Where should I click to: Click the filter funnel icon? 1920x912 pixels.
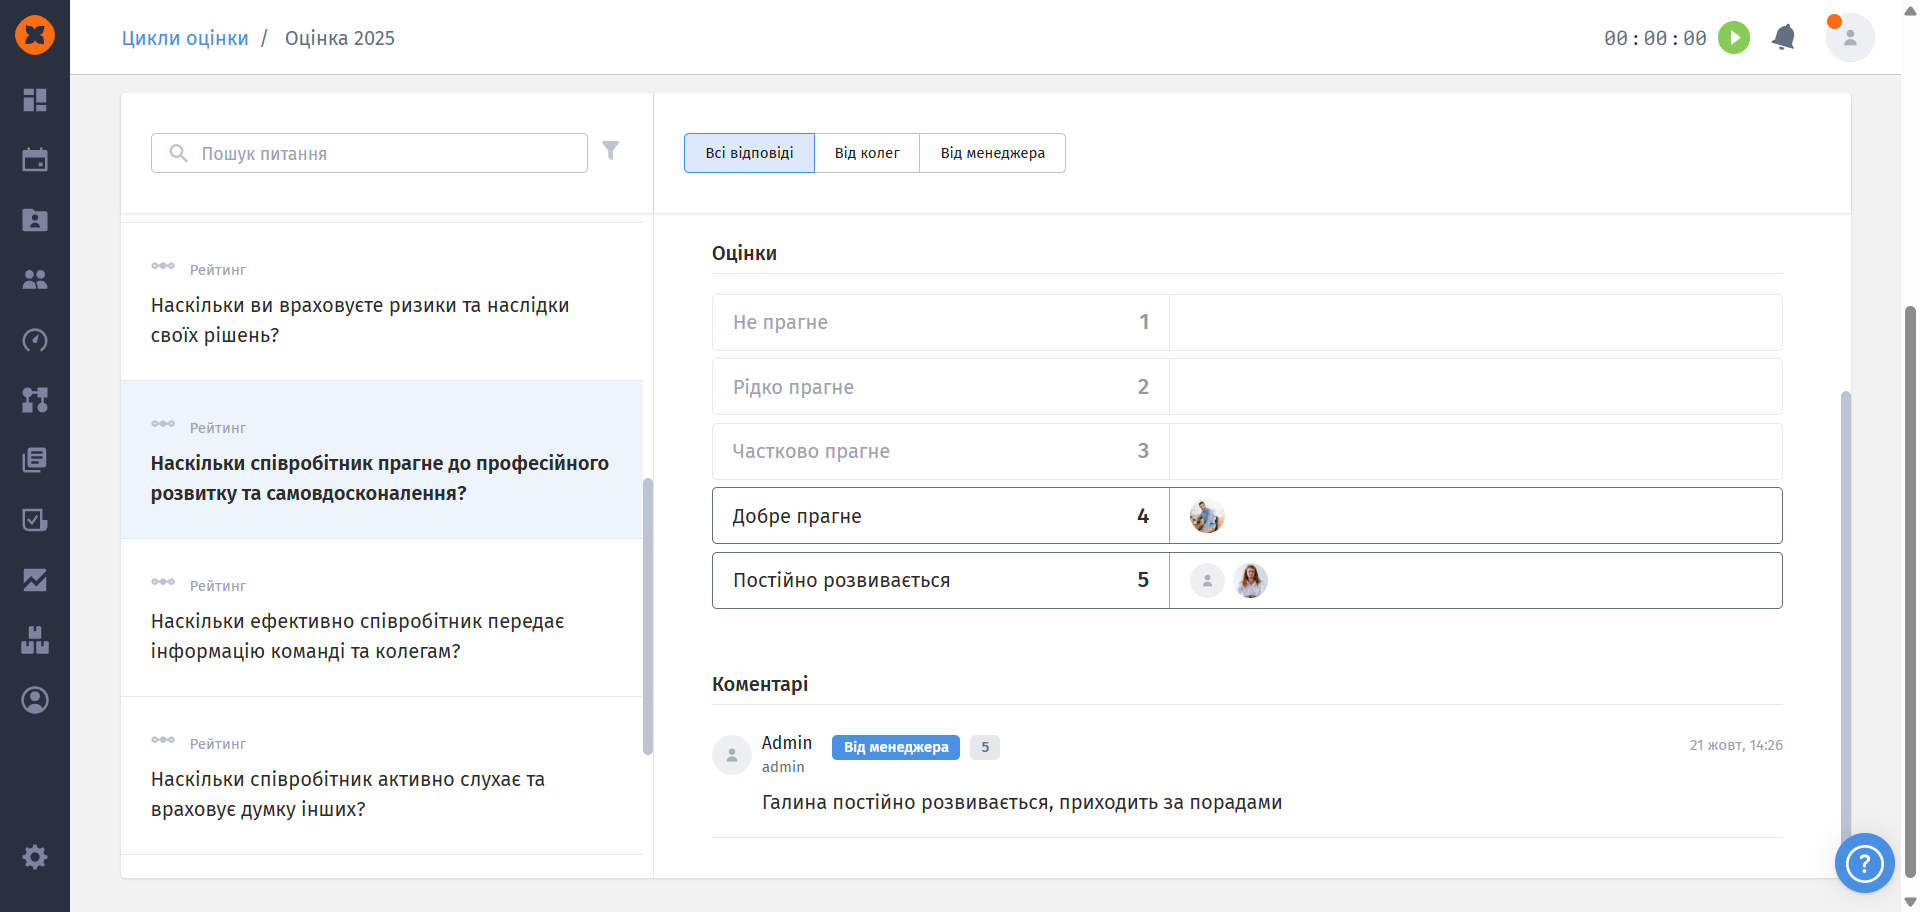(611, 151)
